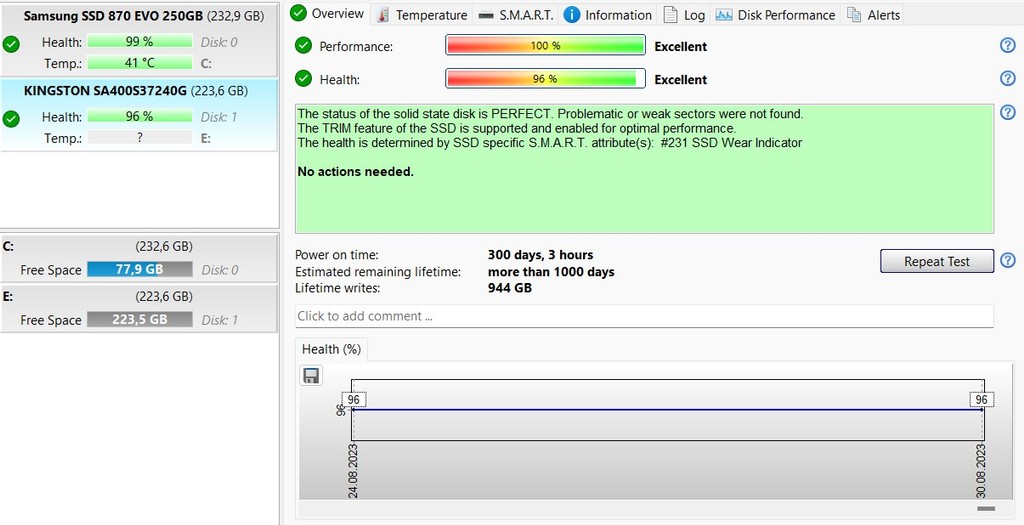The image size is (1024, 525).
Task: Click the 'Disk: 1' label under Kingston
Action: point(219,117)
